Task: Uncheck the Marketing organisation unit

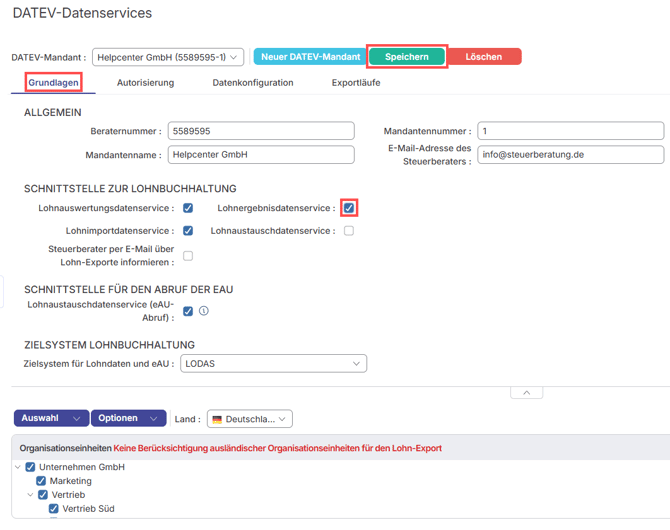Action: pyautogui.click(x=42, y=481)
